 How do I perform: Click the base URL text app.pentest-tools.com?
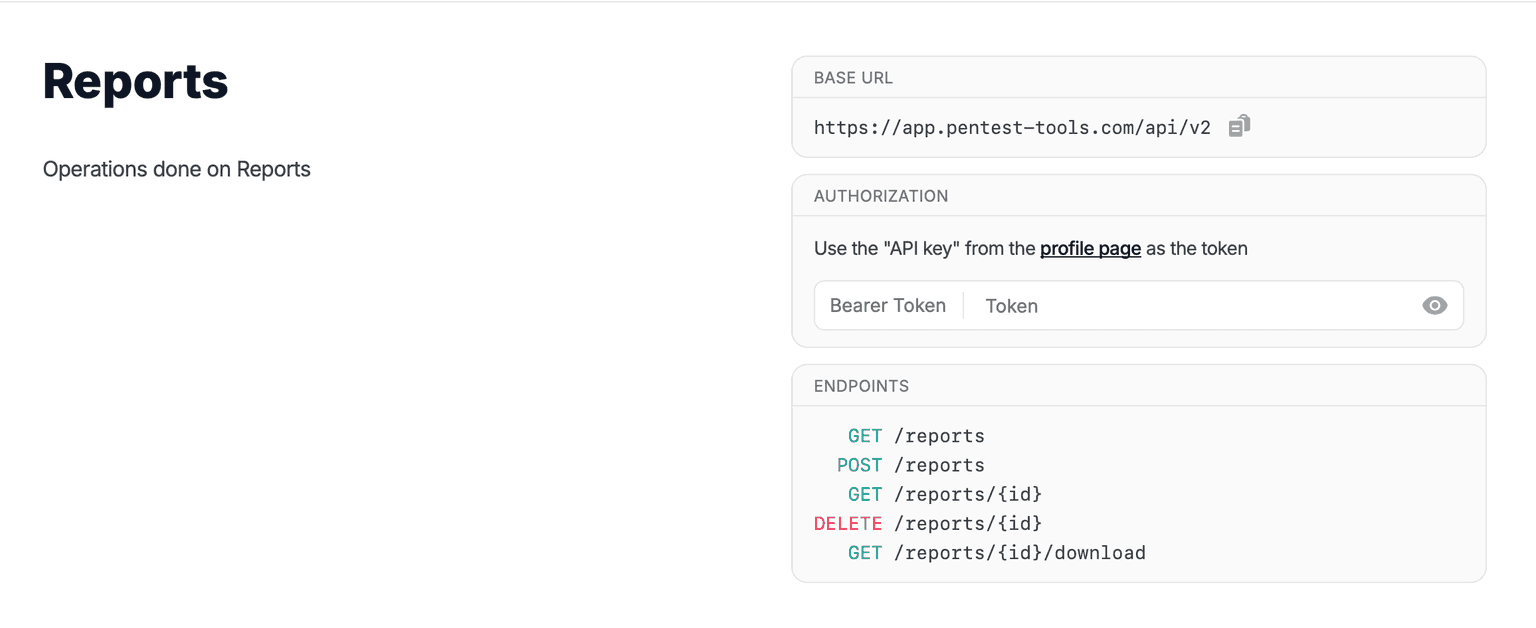coord(1011,127)
